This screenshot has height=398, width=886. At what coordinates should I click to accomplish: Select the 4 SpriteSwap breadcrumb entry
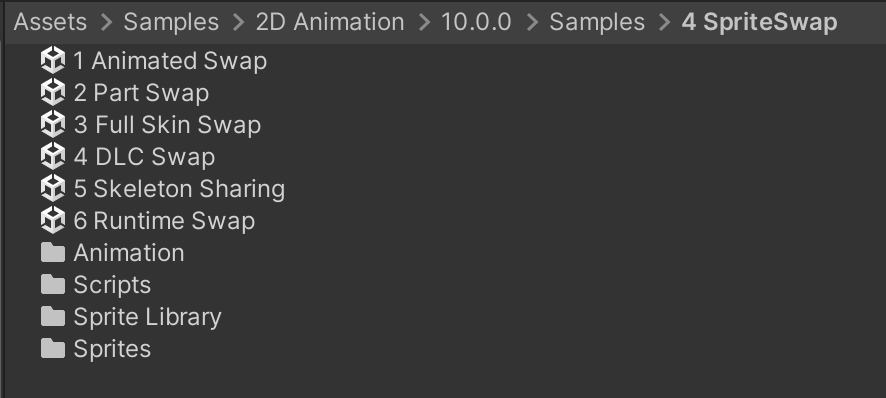[x=759, y=23]
